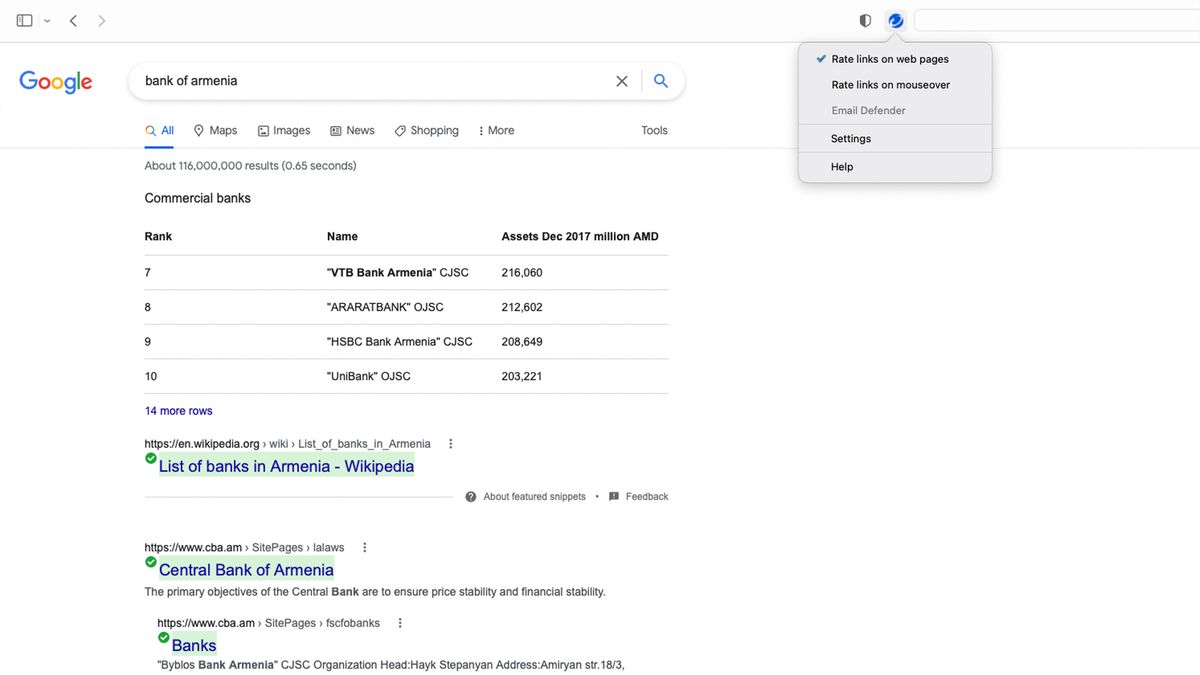Viewport: 1200px width, 675px height.
Task: Open three-dot options beside Wikipedia URL
Action: coord(451,444)
